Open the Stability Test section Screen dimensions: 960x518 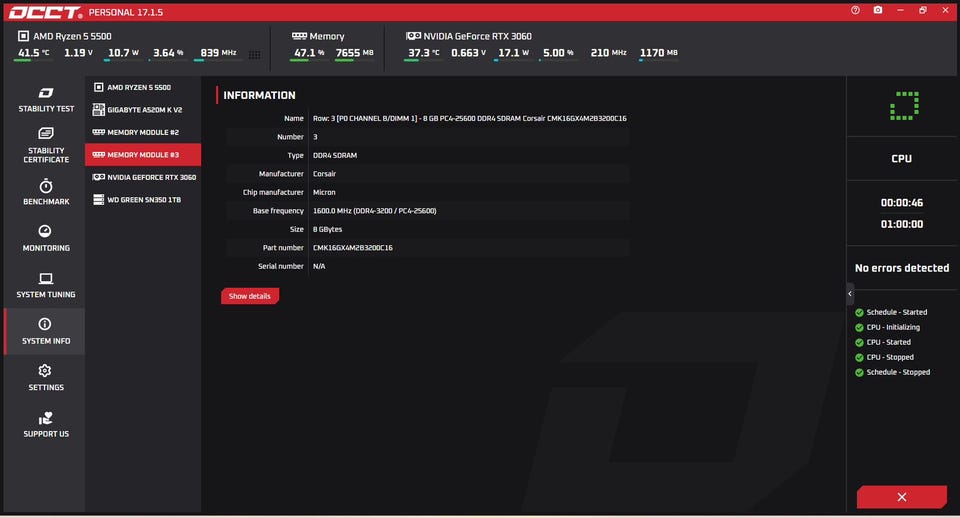point(46,100)
